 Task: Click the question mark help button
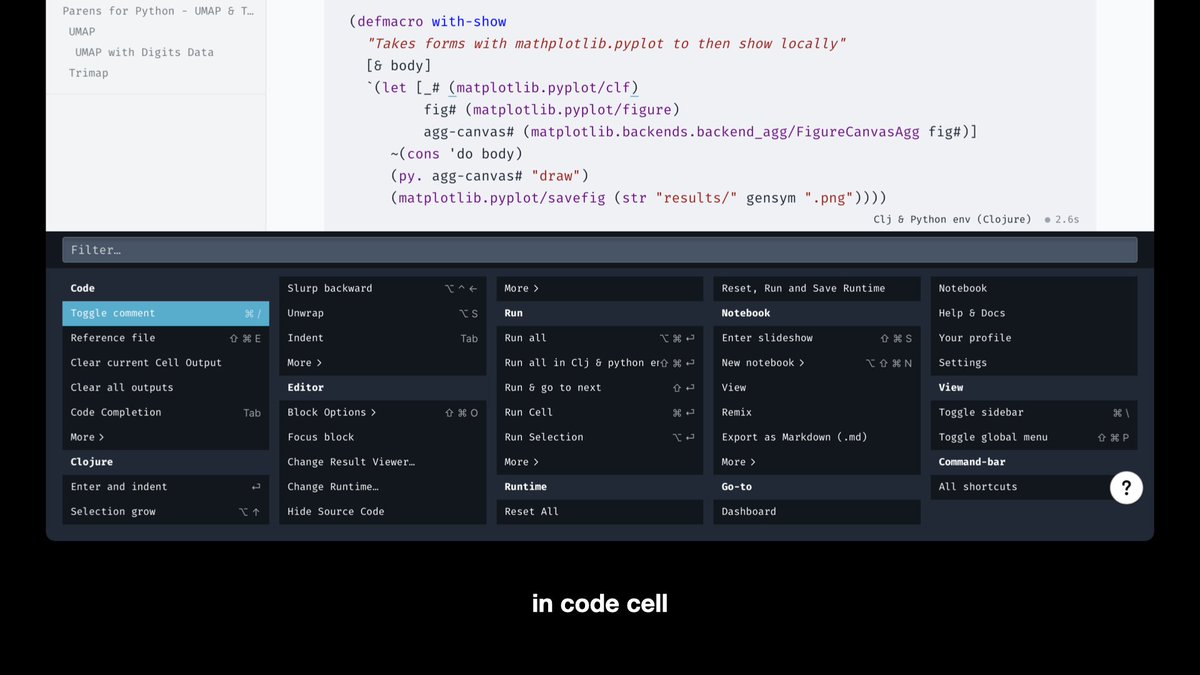(1126, 487)
